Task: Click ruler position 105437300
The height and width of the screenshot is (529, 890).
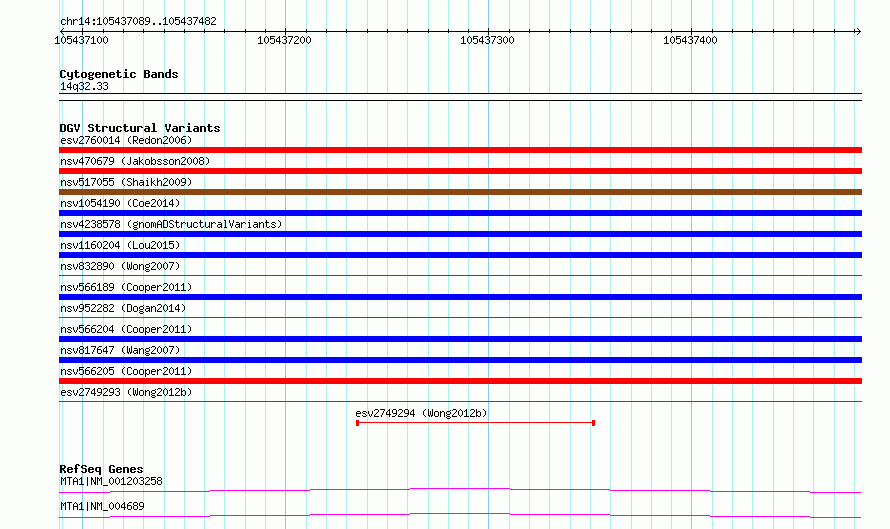Action: point(487,40)
